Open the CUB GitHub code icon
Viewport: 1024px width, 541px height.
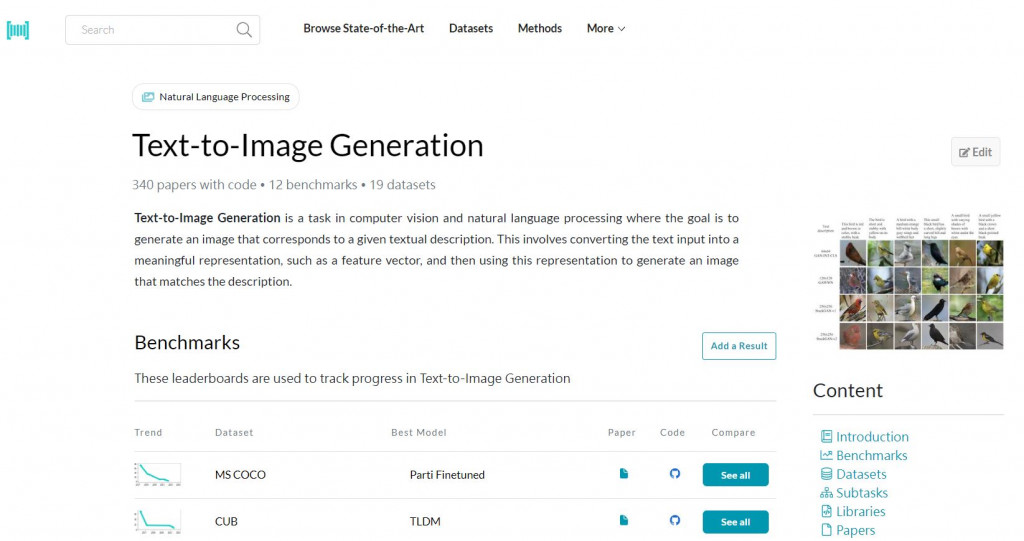click(675, 521)
